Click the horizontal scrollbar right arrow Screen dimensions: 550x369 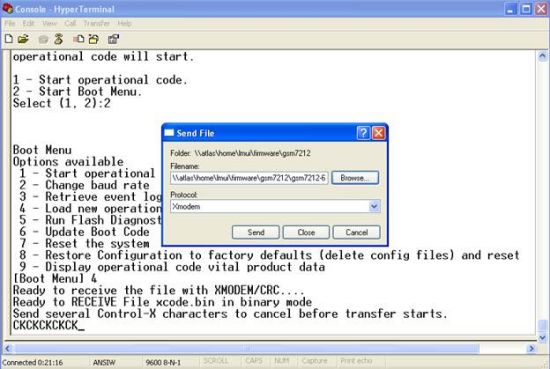click(x=531, y=348)
